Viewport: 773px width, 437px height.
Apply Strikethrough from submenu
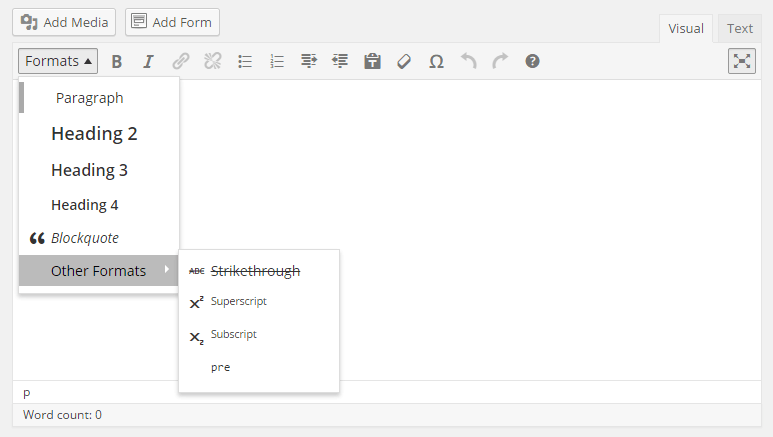259,271
